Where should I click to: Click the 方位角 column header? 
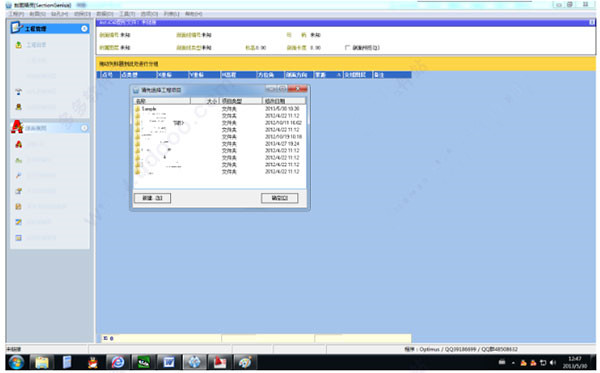[270, 75]
